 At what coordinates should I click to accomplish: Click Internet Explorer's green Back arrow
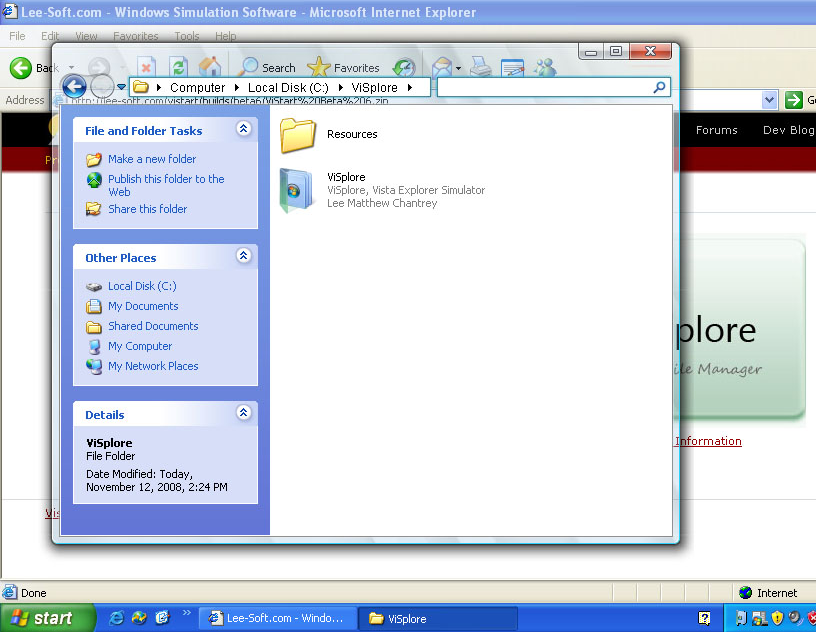point(21,68)
